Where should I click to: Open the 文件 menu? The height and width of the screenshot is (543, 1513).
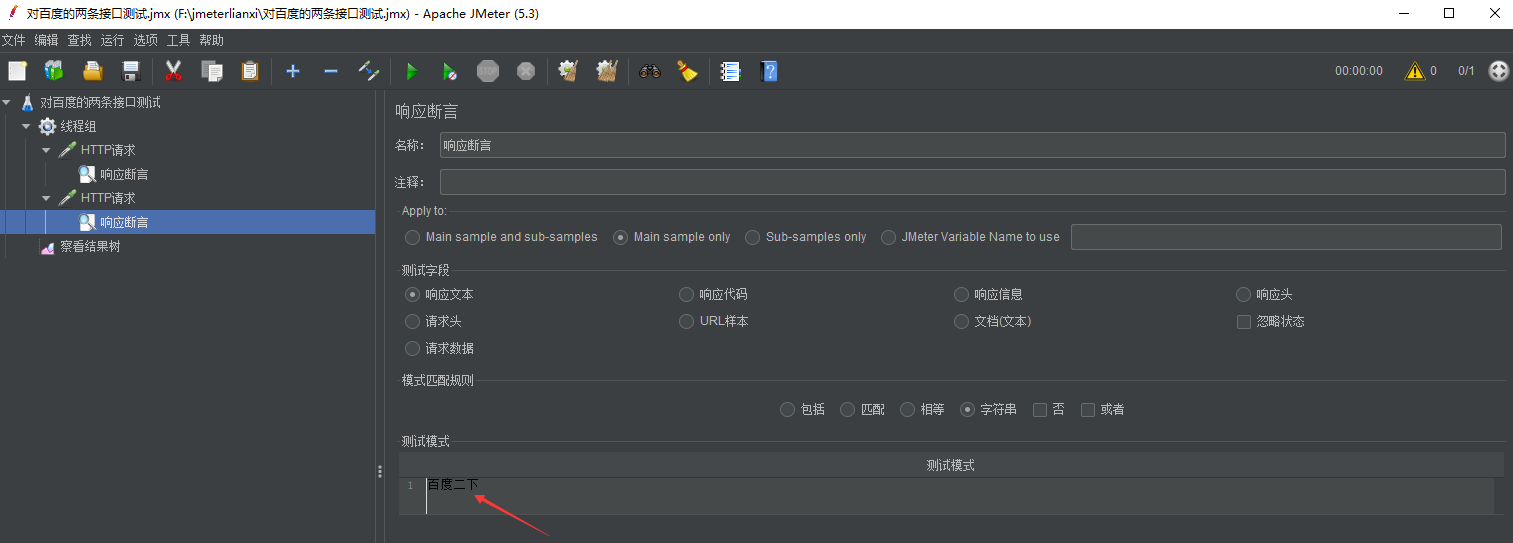pos(14,40)
